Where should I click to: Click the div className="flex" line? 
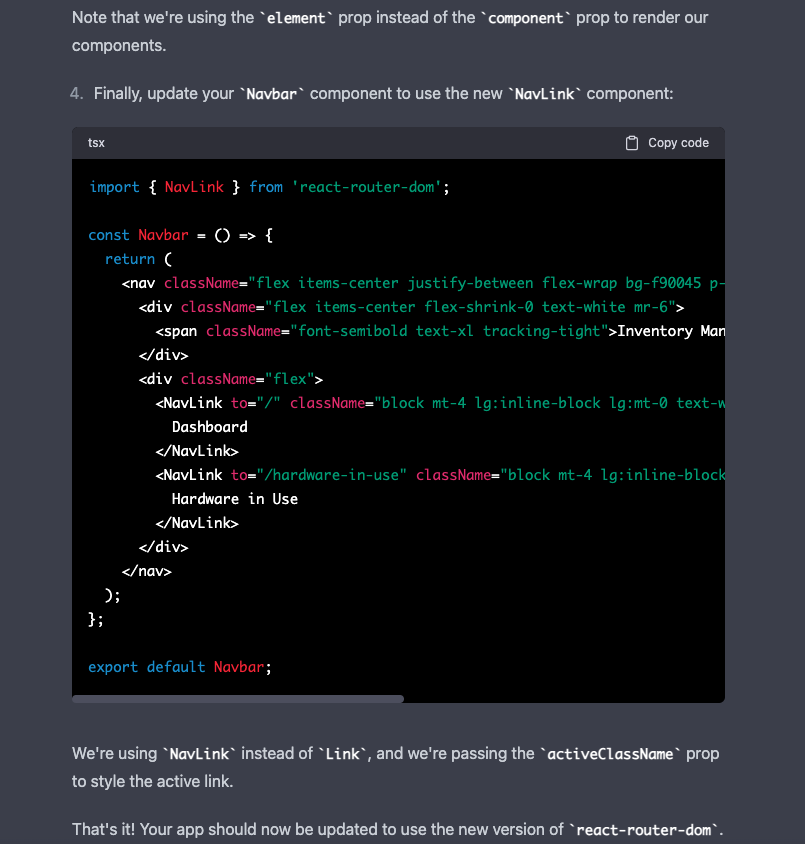point(231,379)
